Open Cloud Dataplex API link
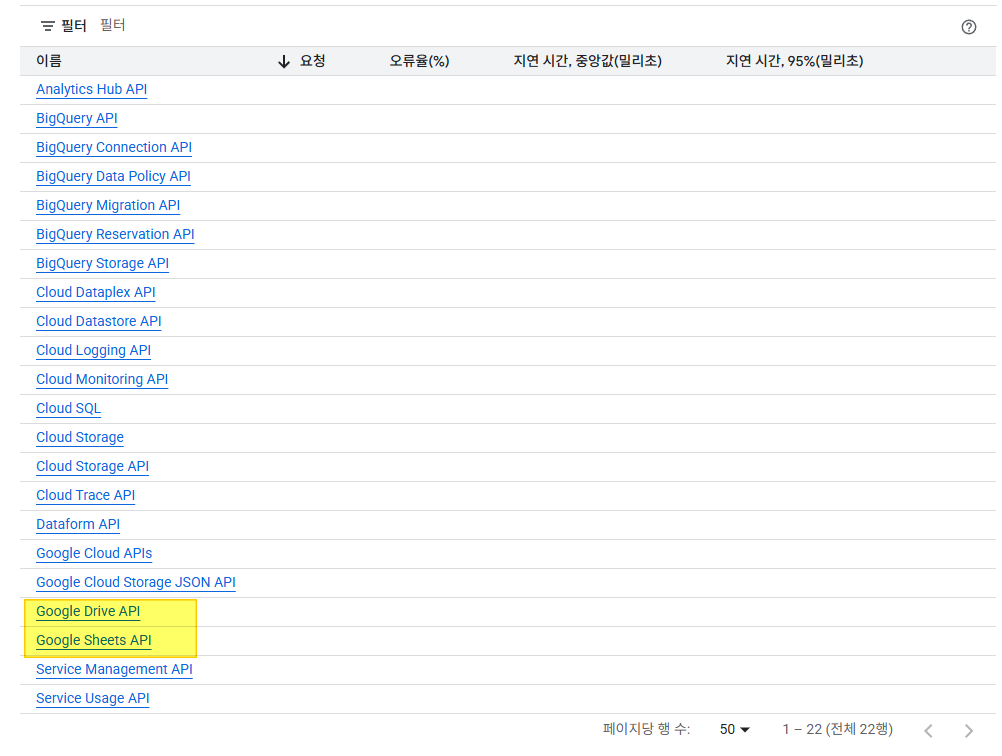Viewport: 1002px width, 756px height. [96, 292]
